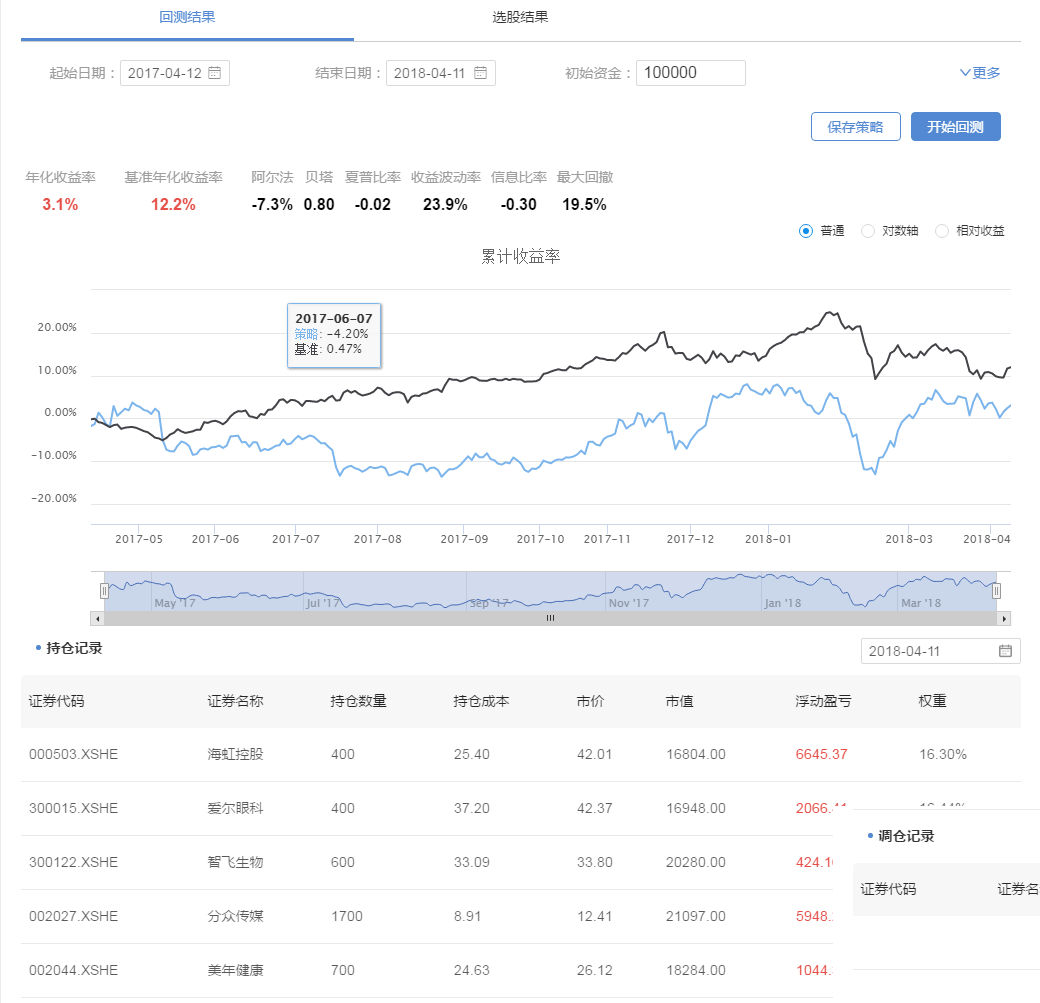Click the chart scrollbar right arrow
The image size is (1040, 1003).
click(1005, 618)
